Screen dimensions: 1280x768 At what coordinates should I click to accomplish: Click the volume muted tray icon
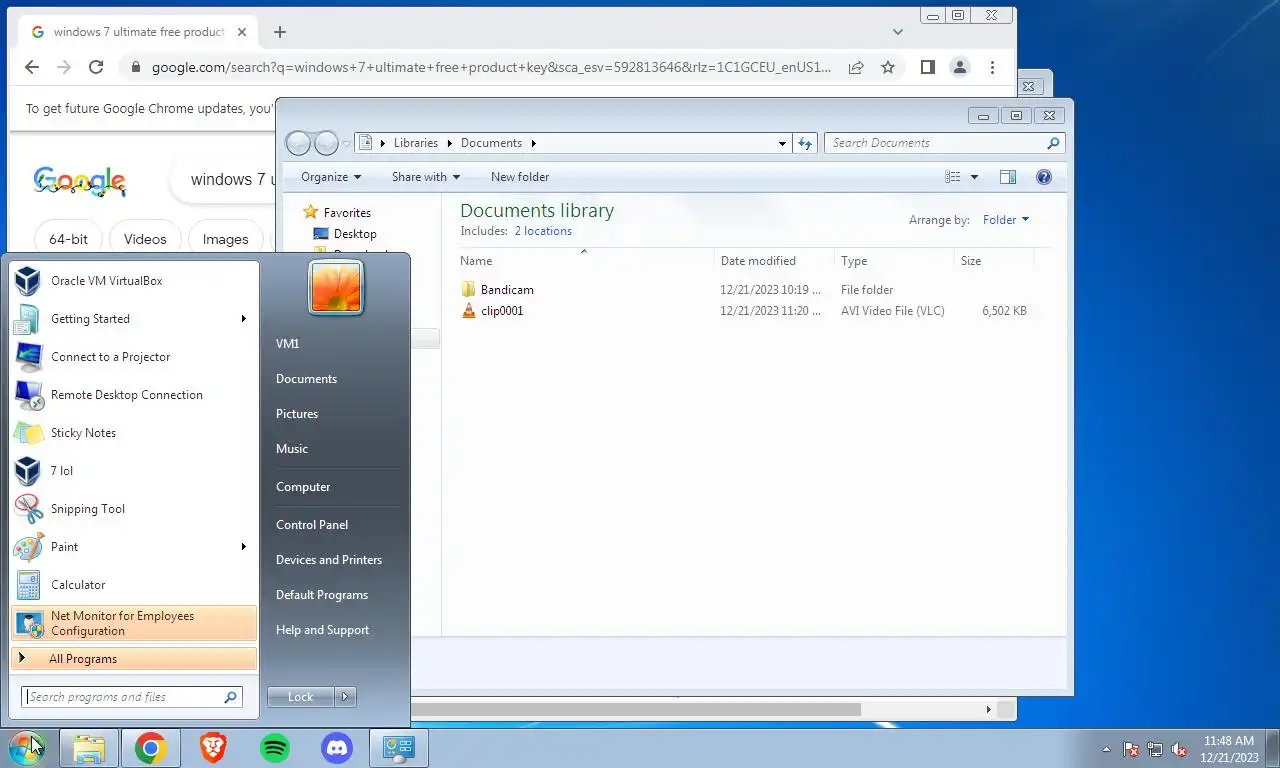(1179, 749)
